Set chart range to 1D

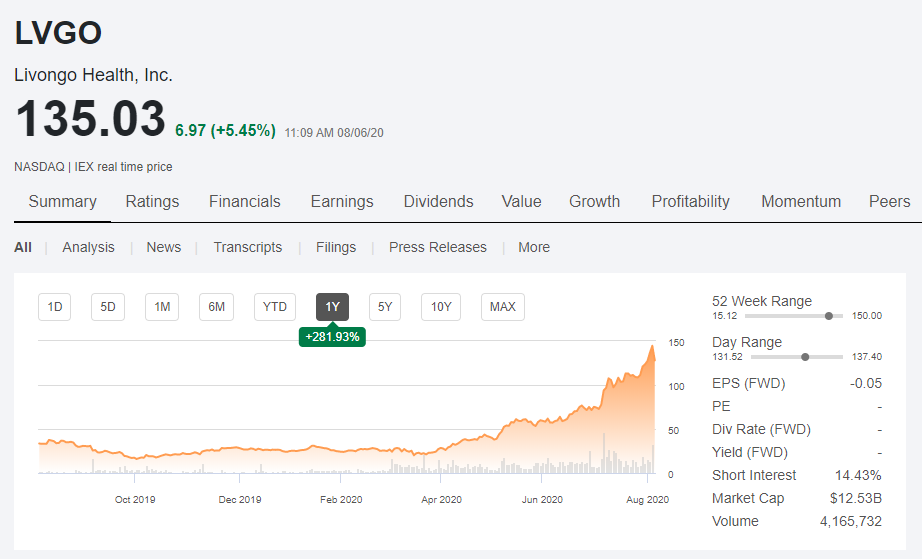(55, 307)
